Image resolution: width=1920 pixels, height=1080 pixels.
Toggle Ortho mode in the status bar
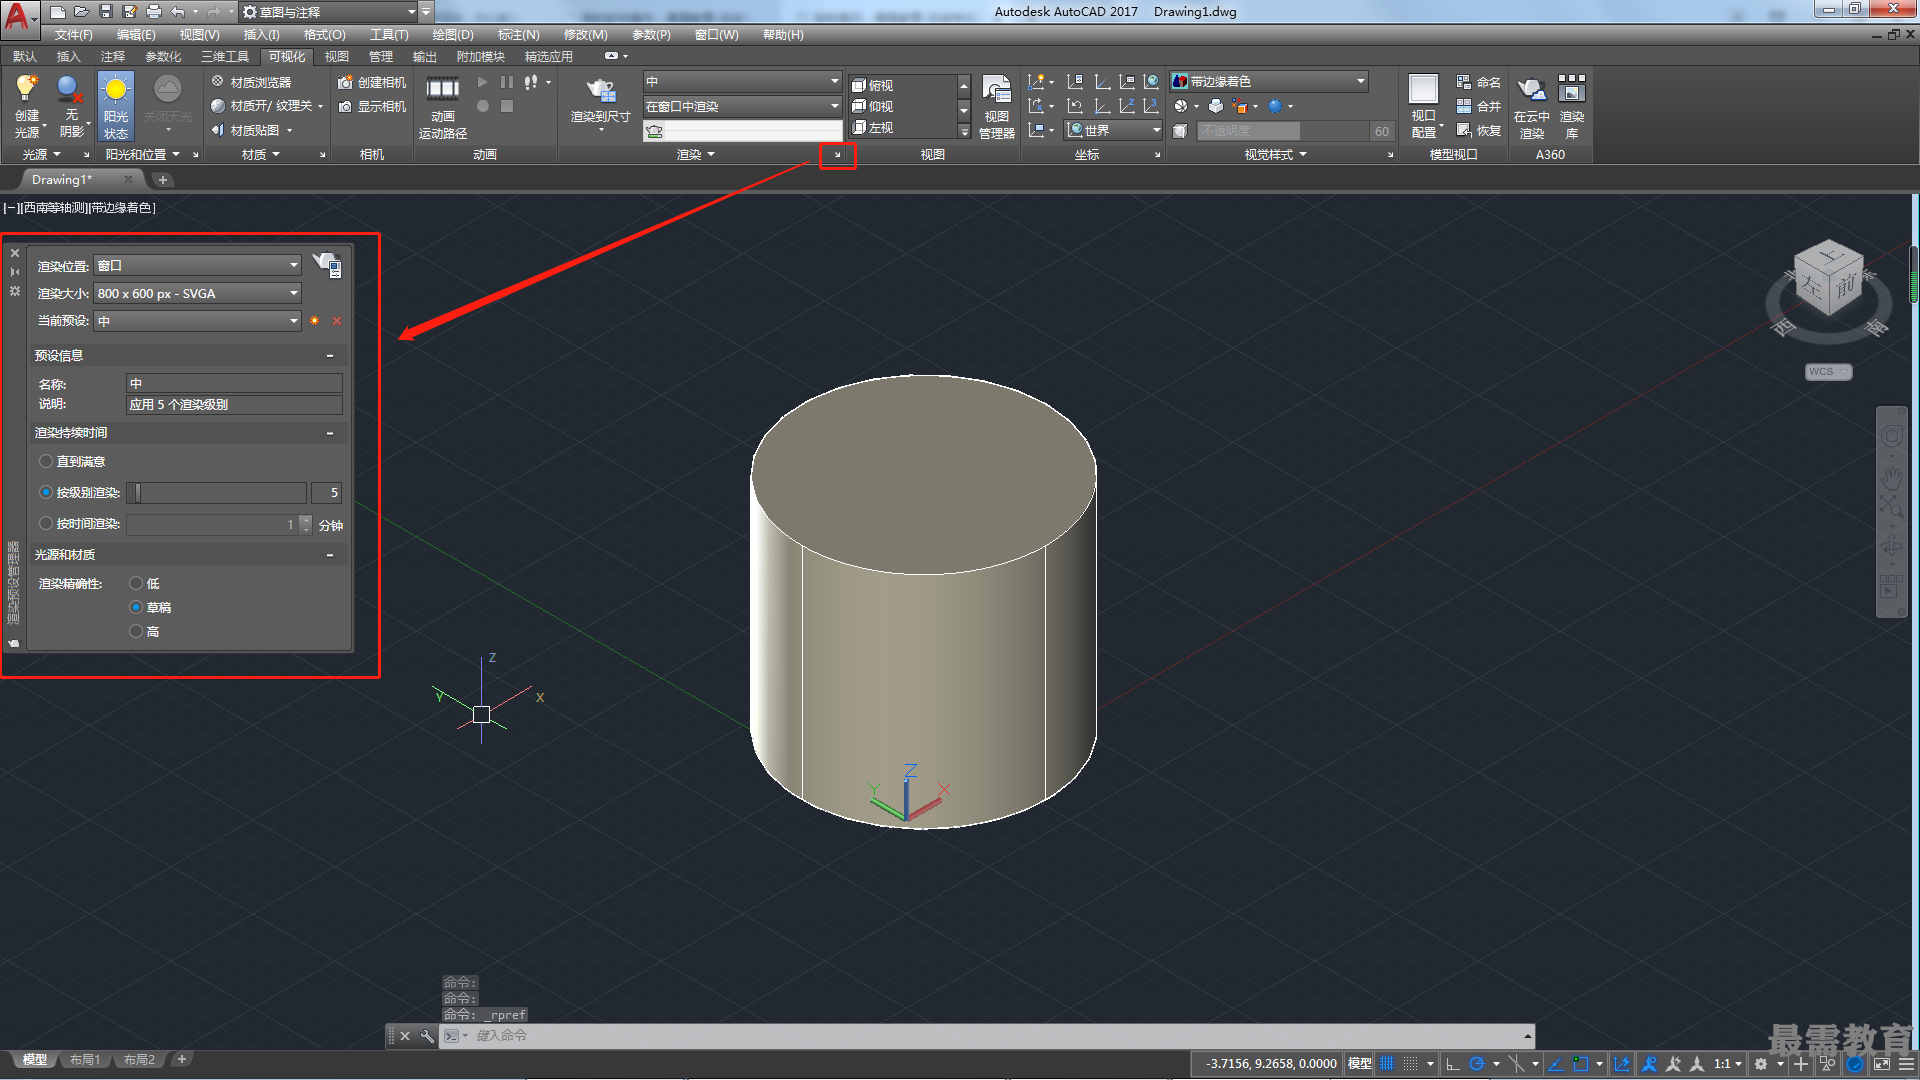tap(1452, 1064)
